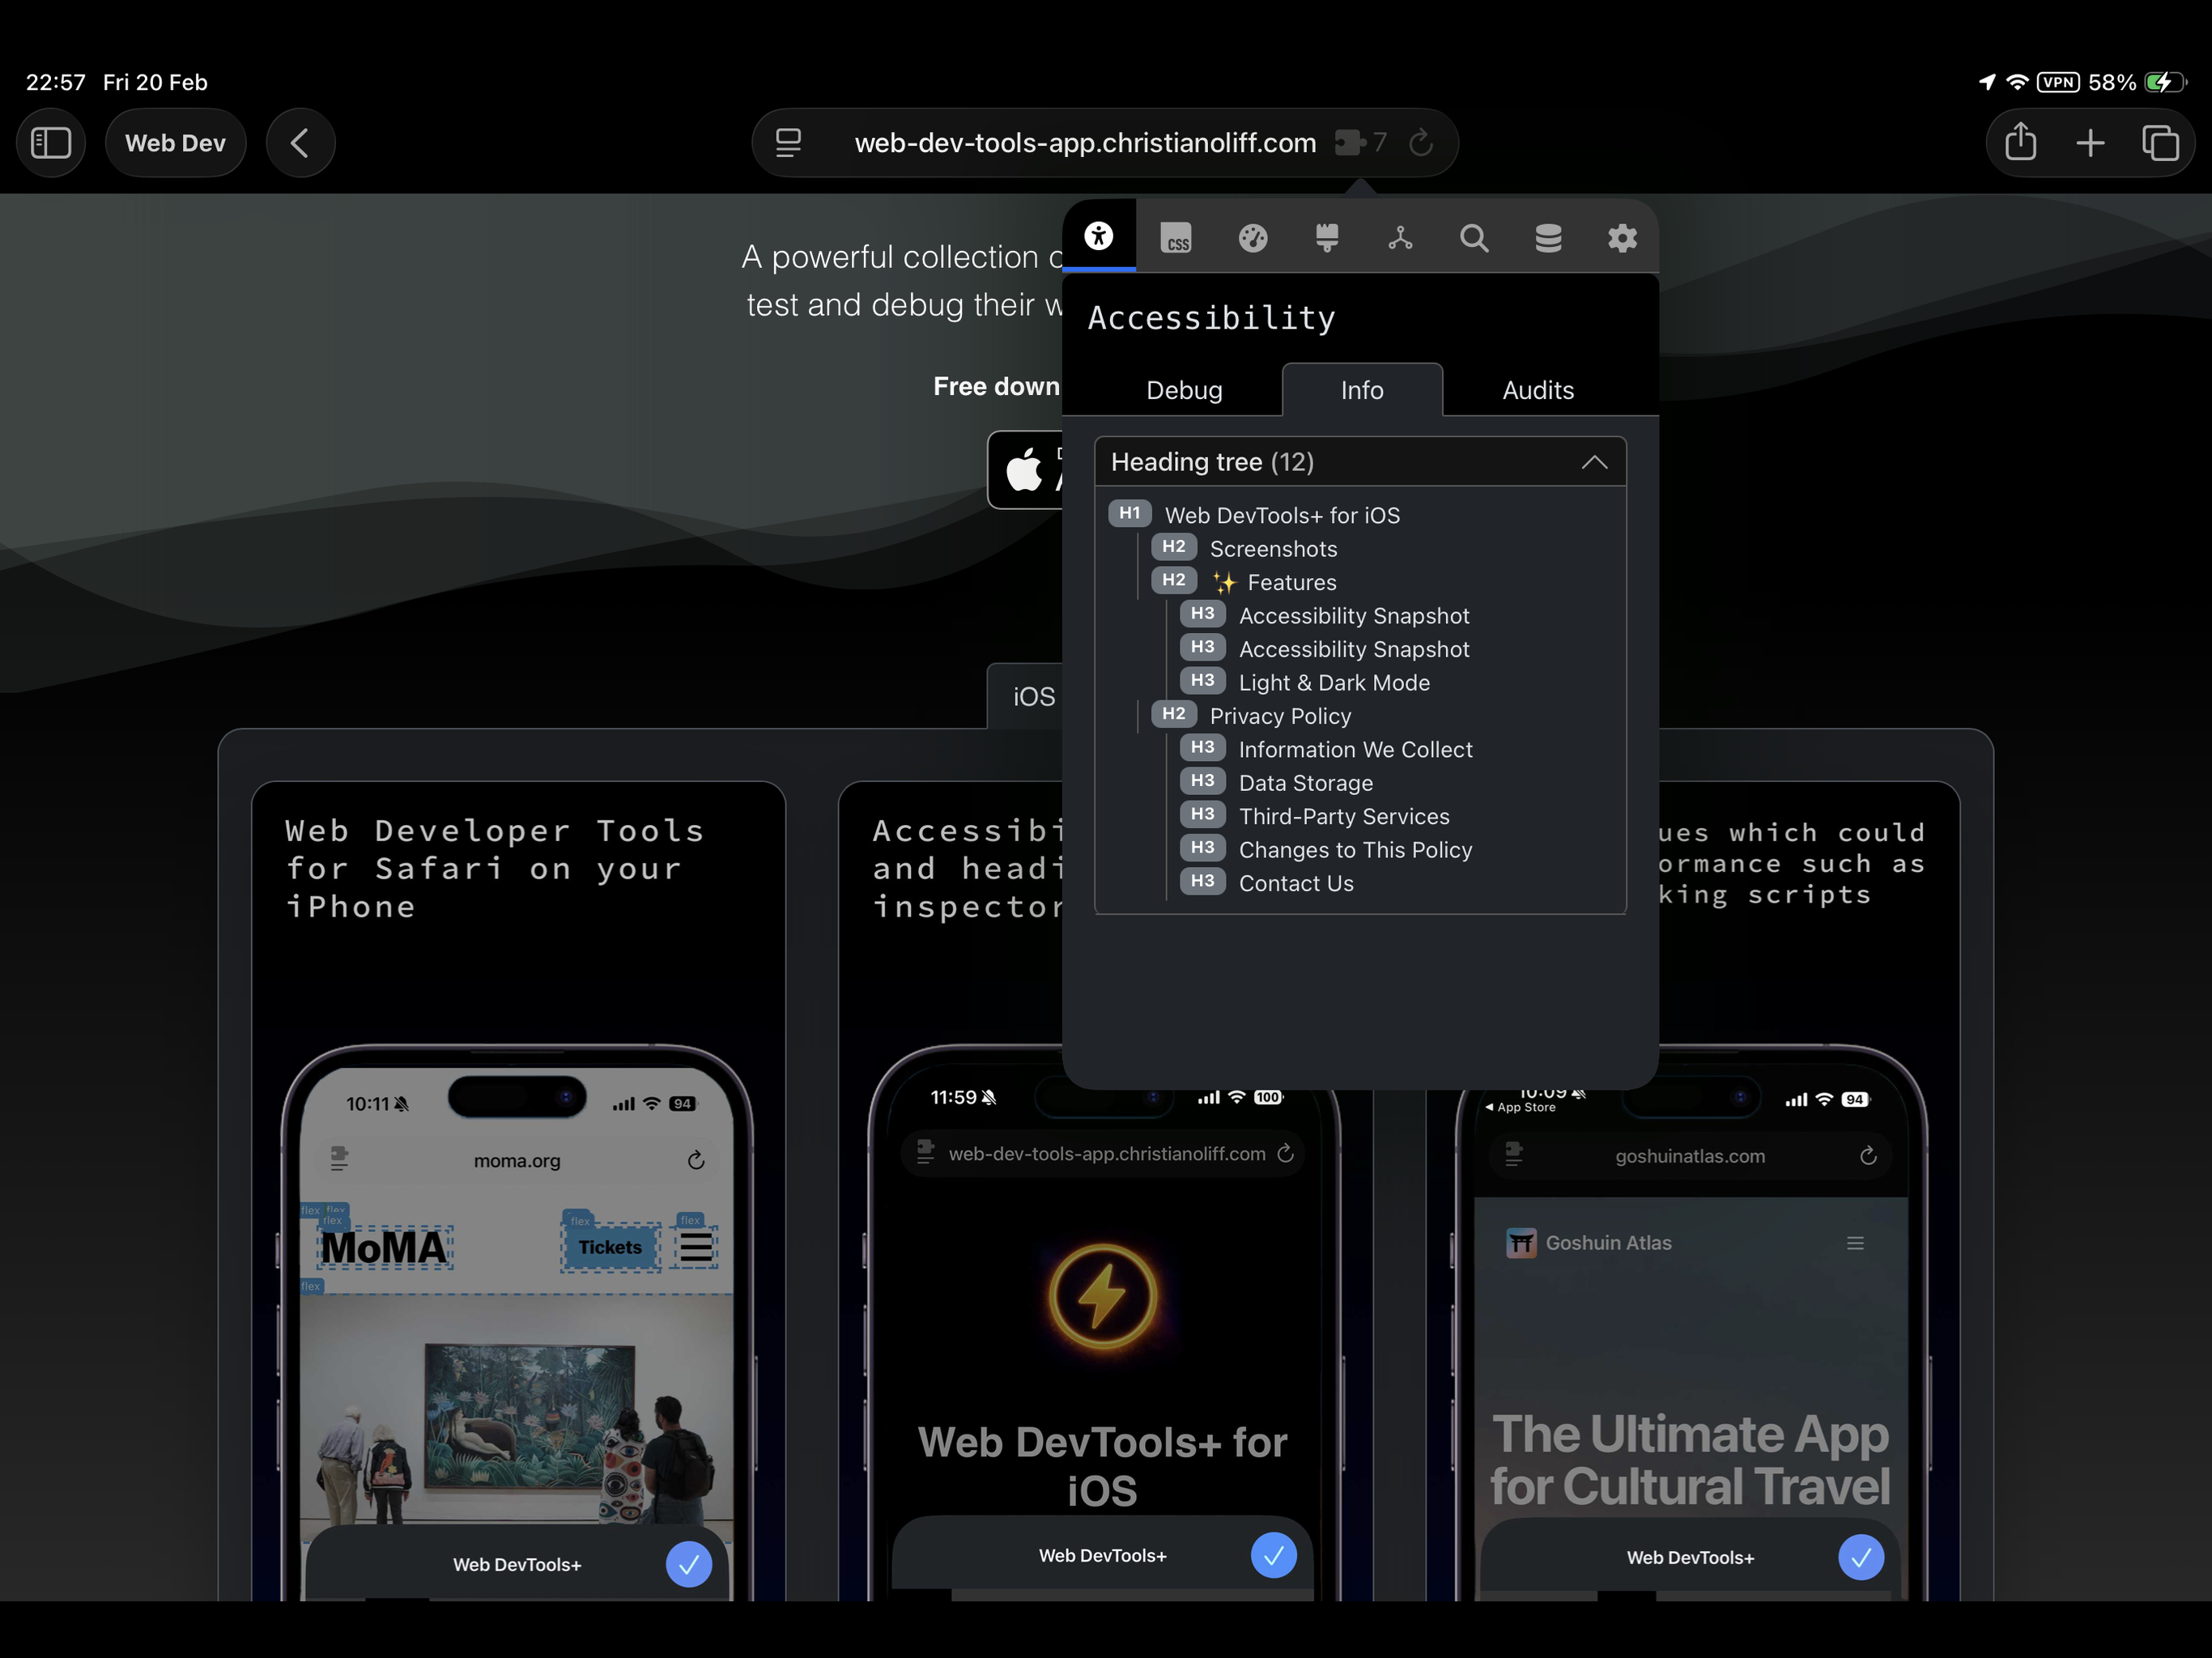Viewport: 2212px width, 1658px height.
Task: Open the Accessibility tool icon
Action: coord(1098,236)
